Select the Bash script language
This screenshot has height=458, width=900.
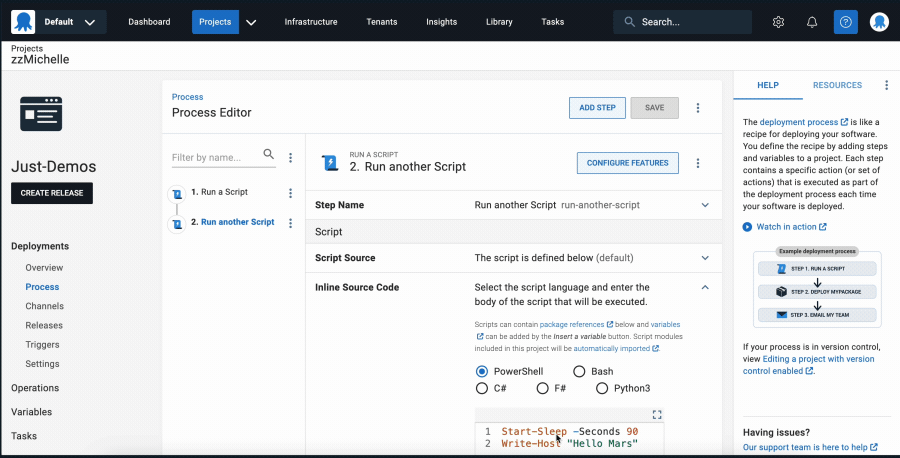point(579,371)
